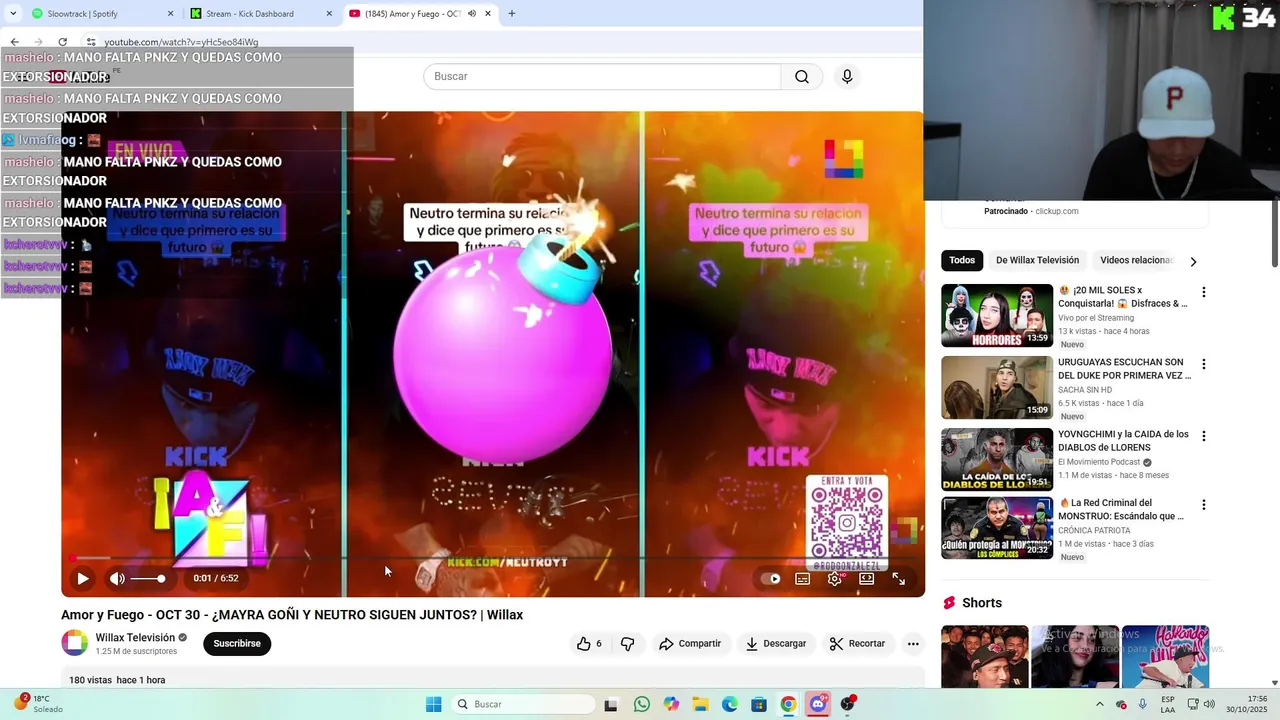
Task: Open Microsoft Edge from the taskbar
Action: pos(730,704)
